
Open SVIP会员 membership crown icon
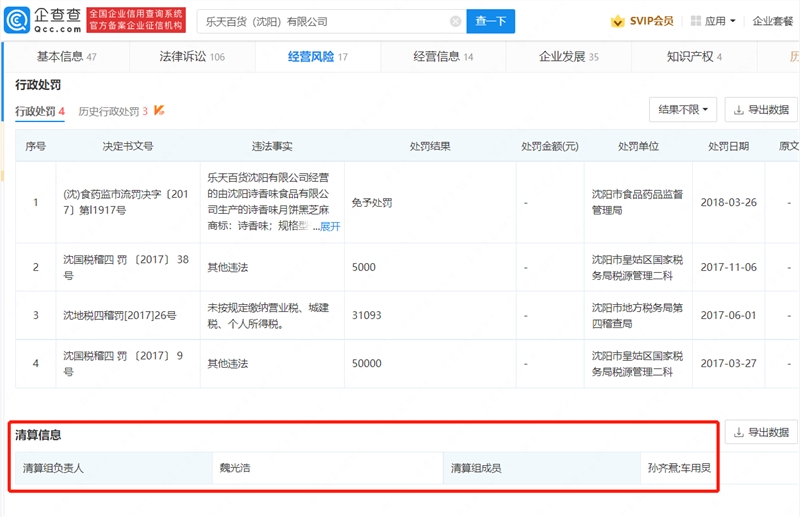tap(617, 21)
